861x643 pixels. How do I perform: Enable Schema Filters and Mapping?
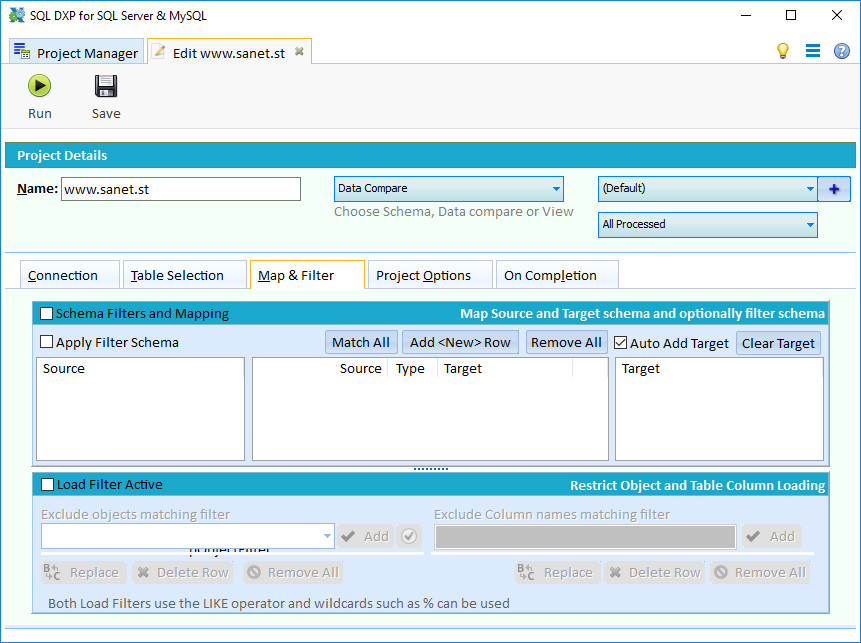[45, 313]
